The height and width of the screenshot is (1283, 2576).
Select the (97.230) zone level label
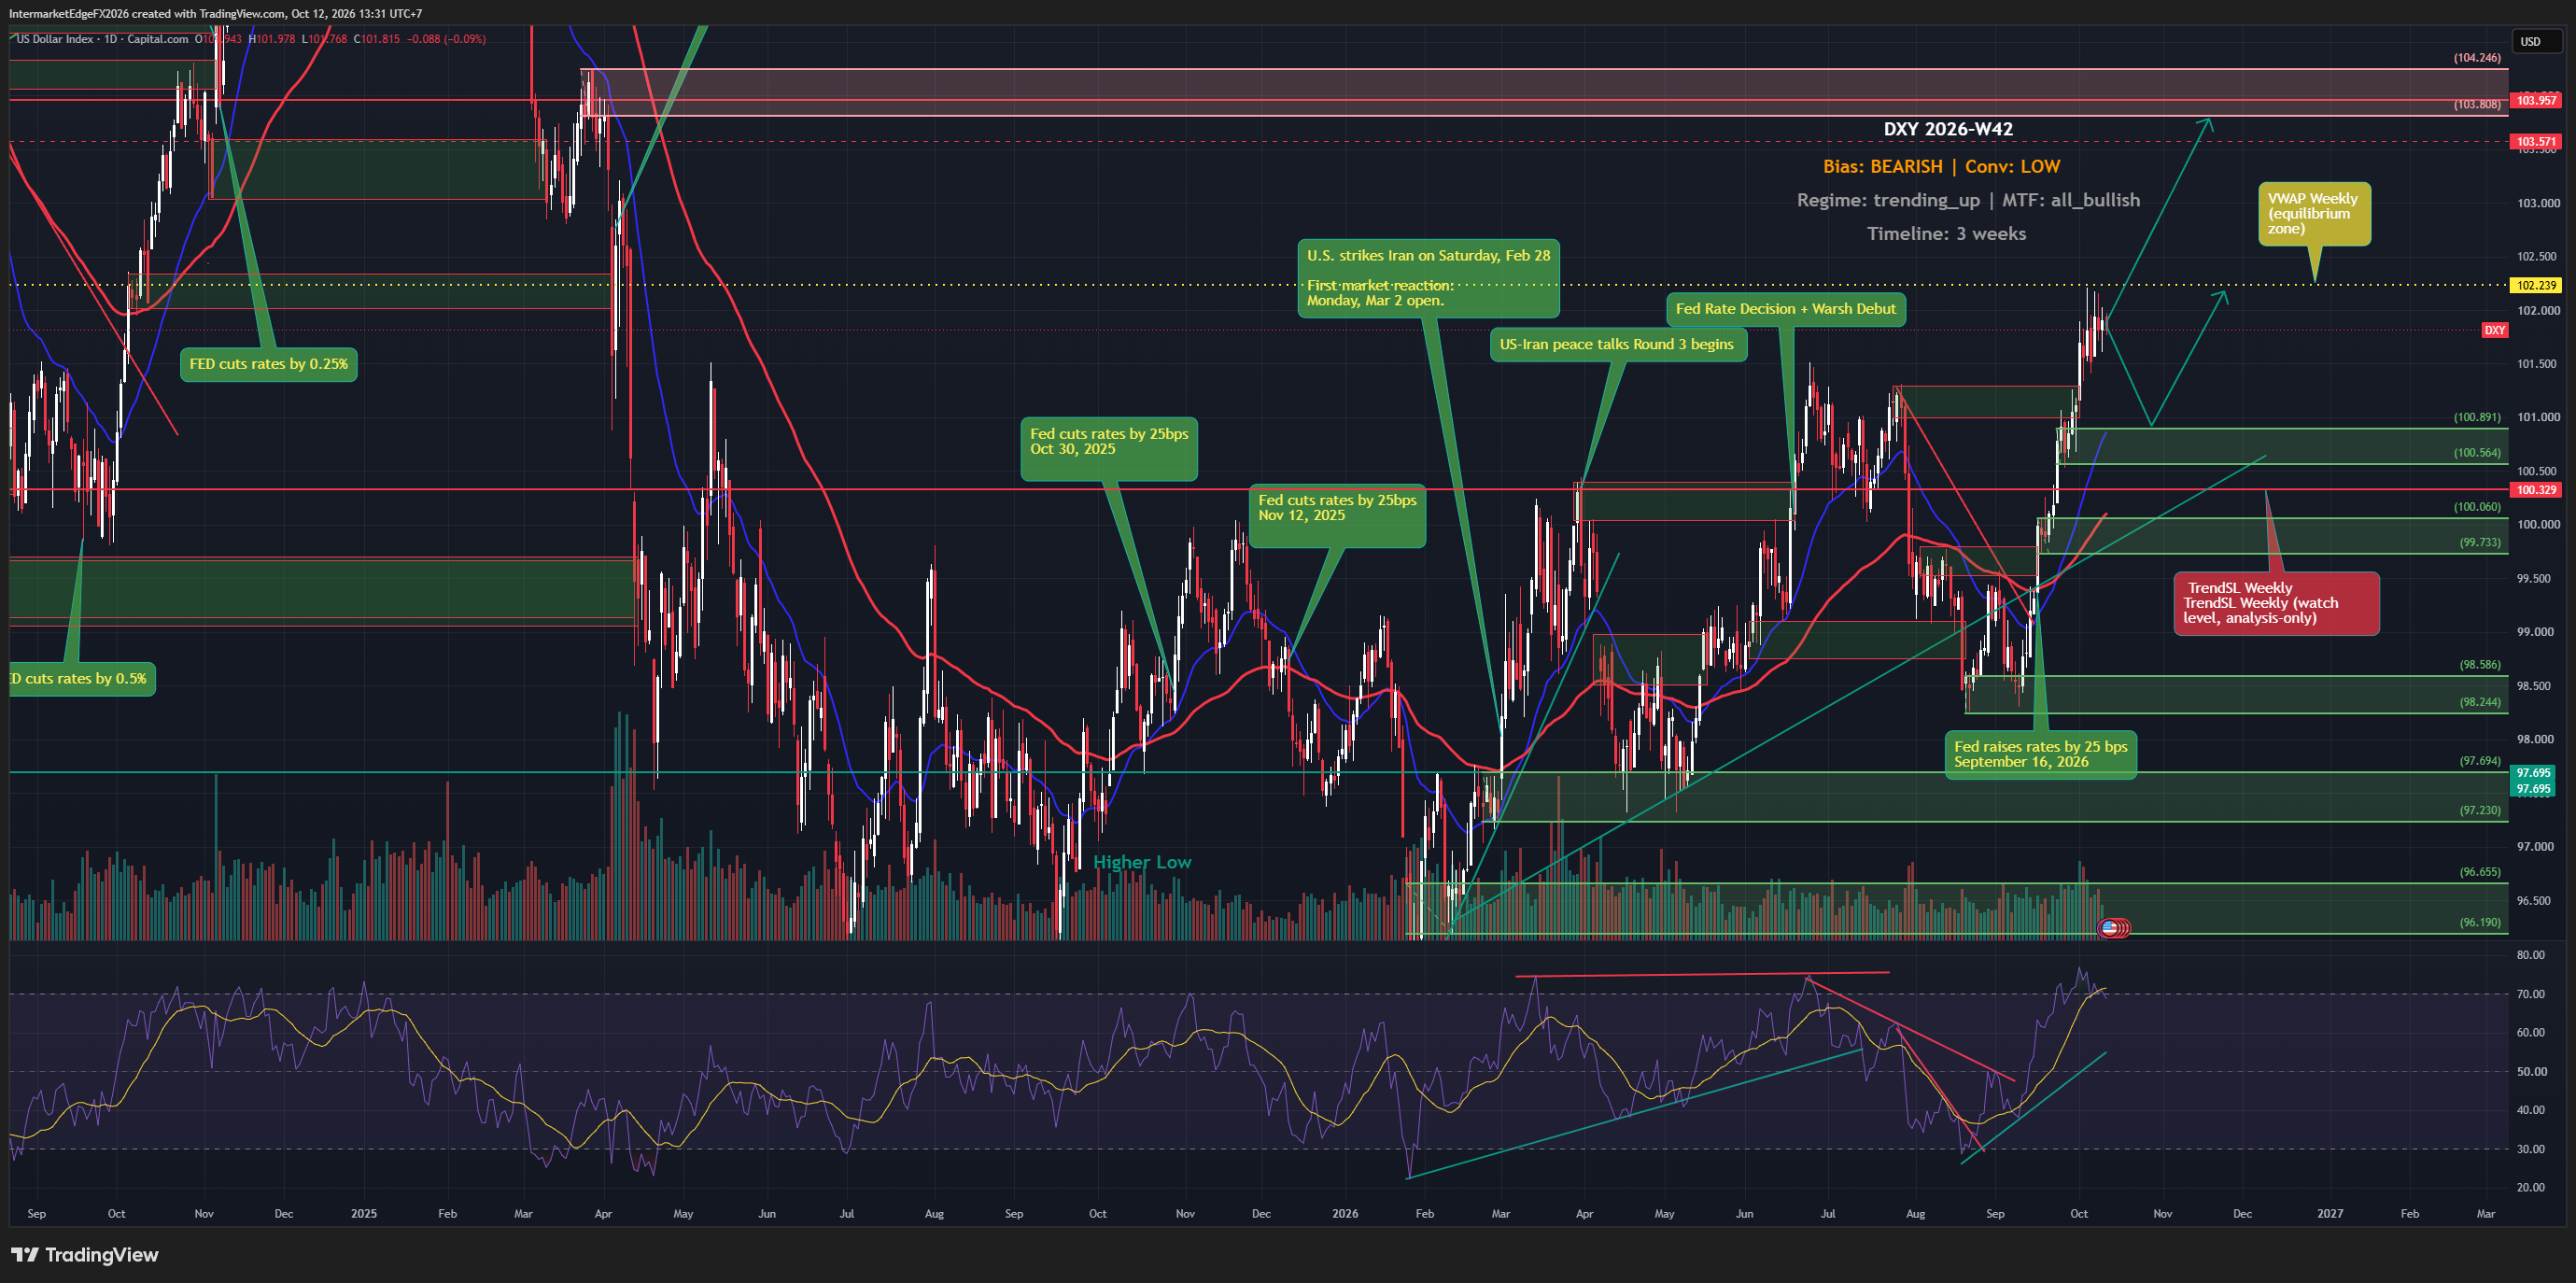pyautogui.click(x=2479, y=810)
